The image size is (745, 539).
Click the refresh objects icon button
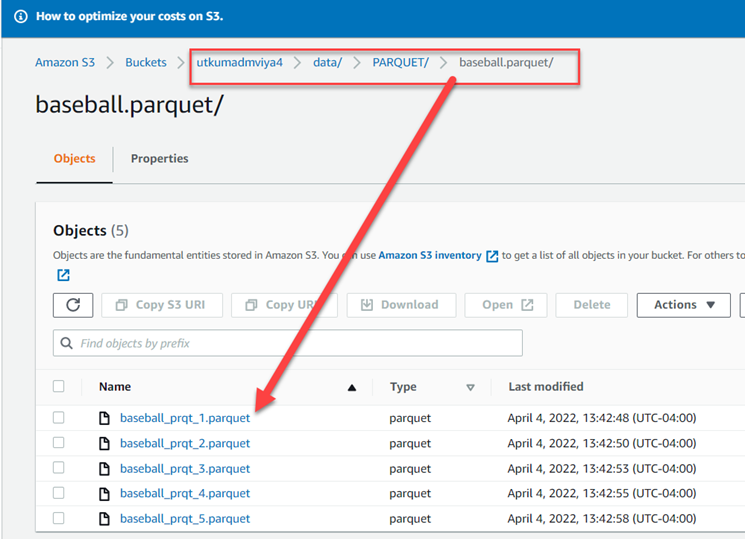tap(73, 305)
